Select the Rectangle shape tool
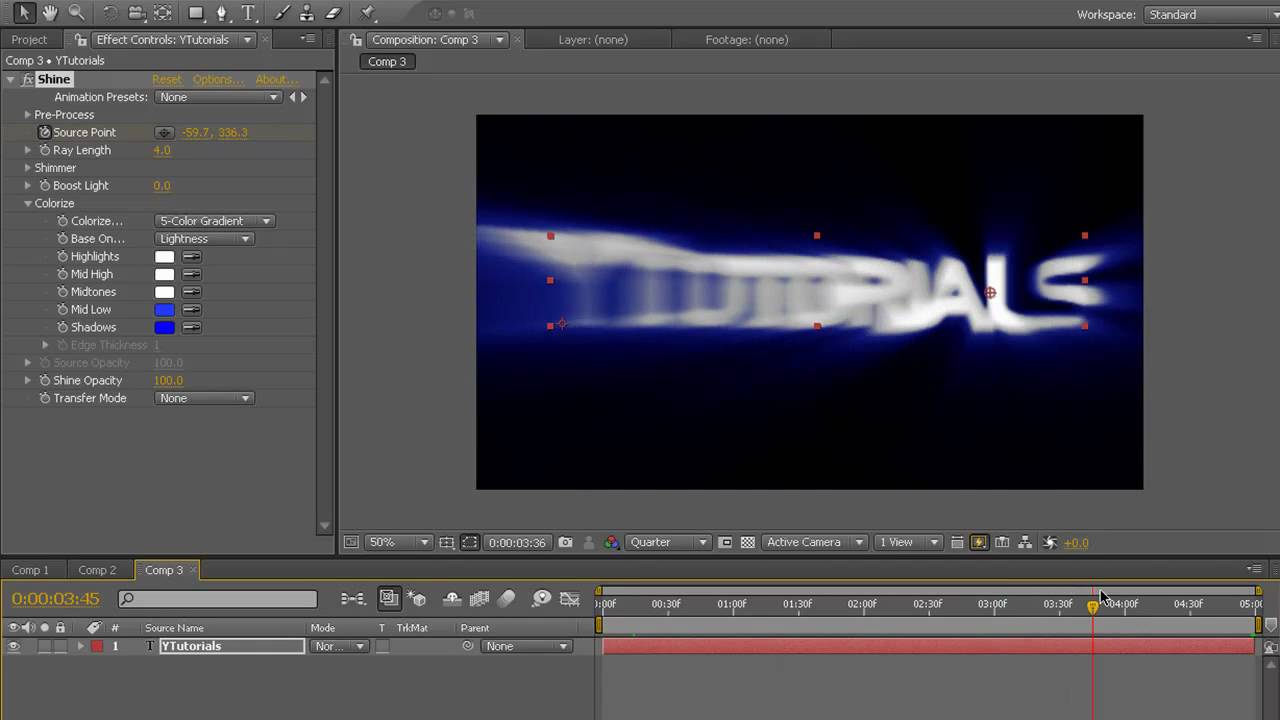This screenshot has height=720, width=1280. [x=196, y=13]
